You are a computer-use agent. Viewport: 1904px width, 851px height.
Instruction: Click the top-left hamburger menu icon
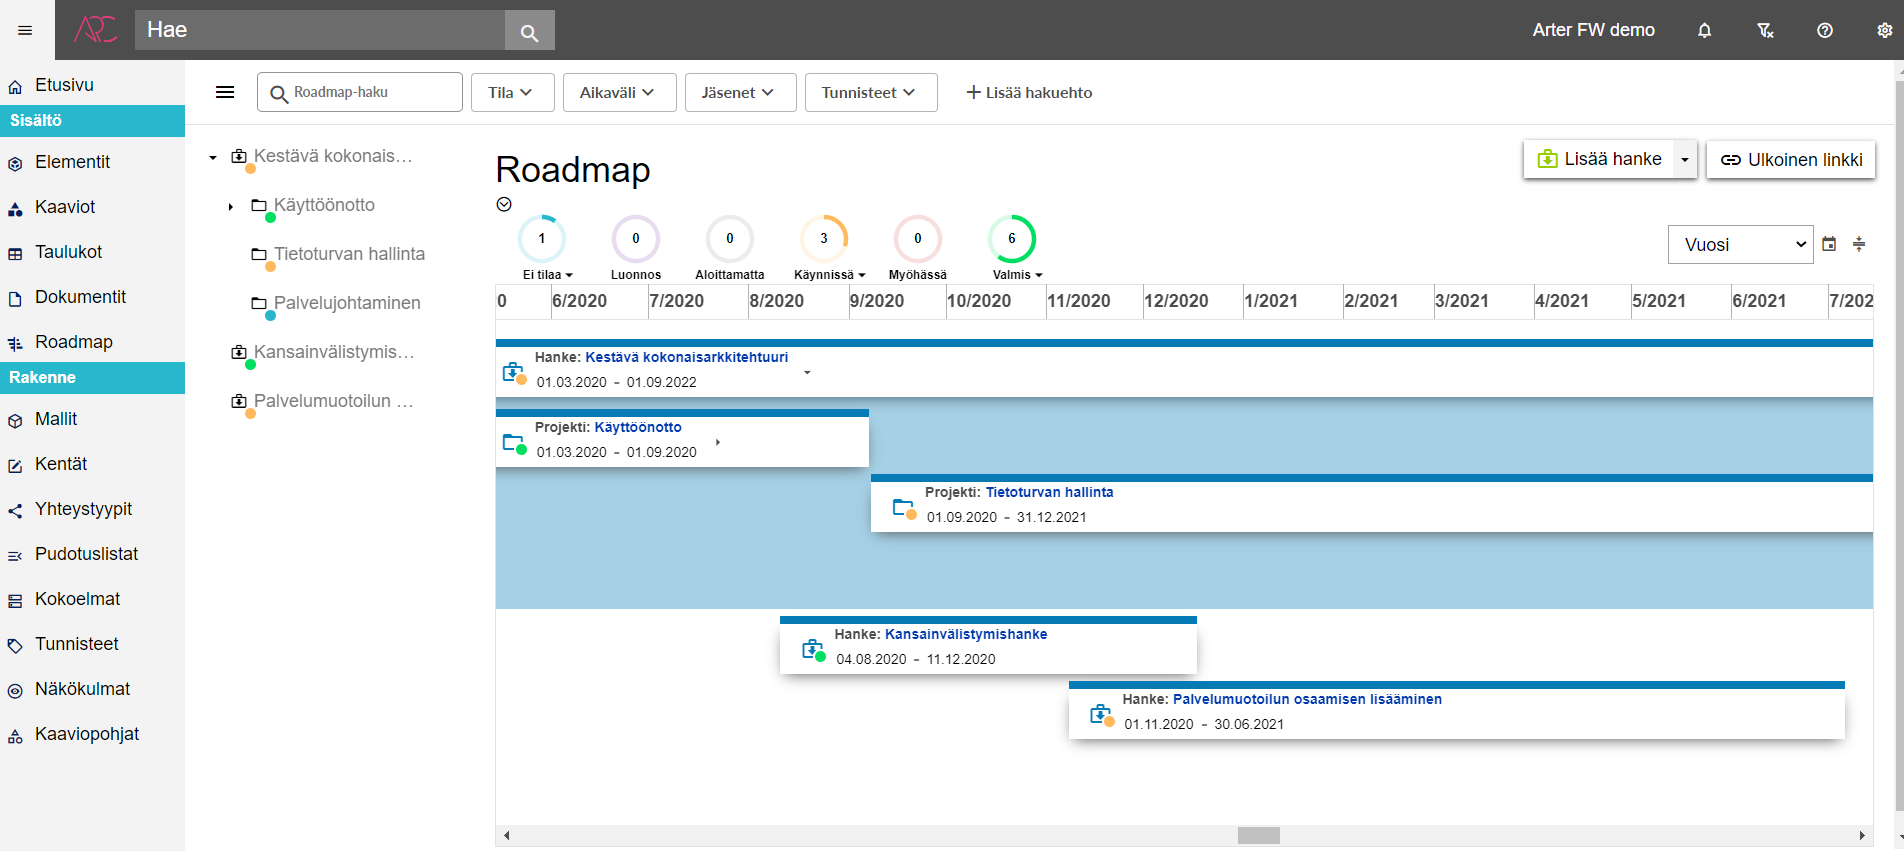coord(25,31)
